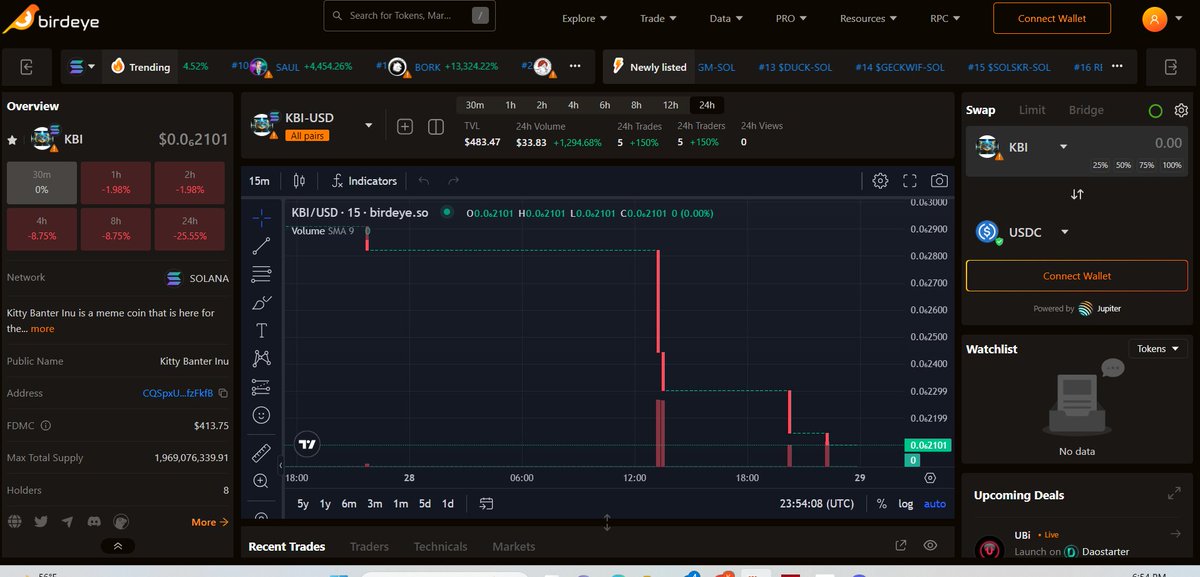Open the token's Telegram link
Image resolution: width=1200 pixels, height=577 pixels.
pos(67,521)
